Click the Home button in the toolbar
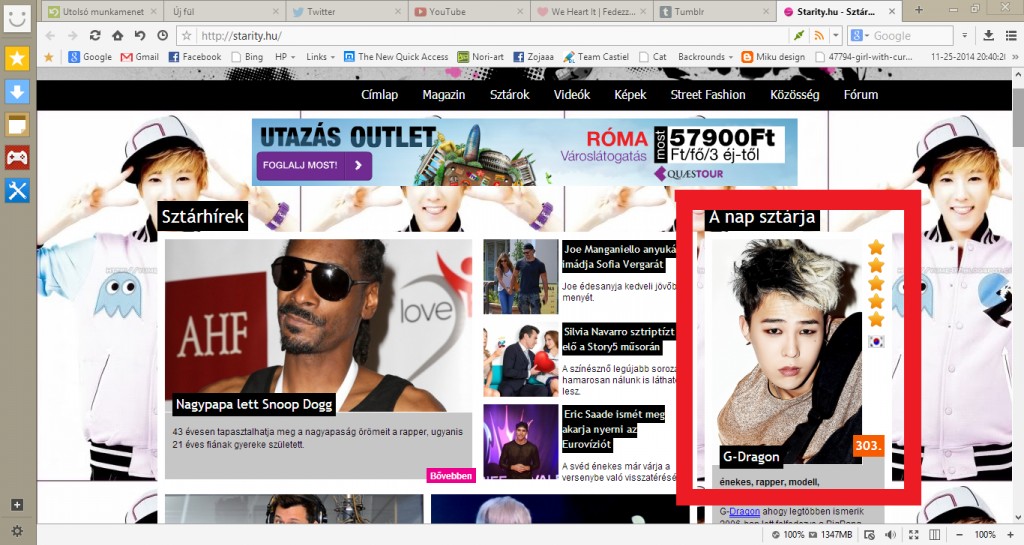Image resolution: width=1024 pixels, height=545 pixels. coord(117,35)
